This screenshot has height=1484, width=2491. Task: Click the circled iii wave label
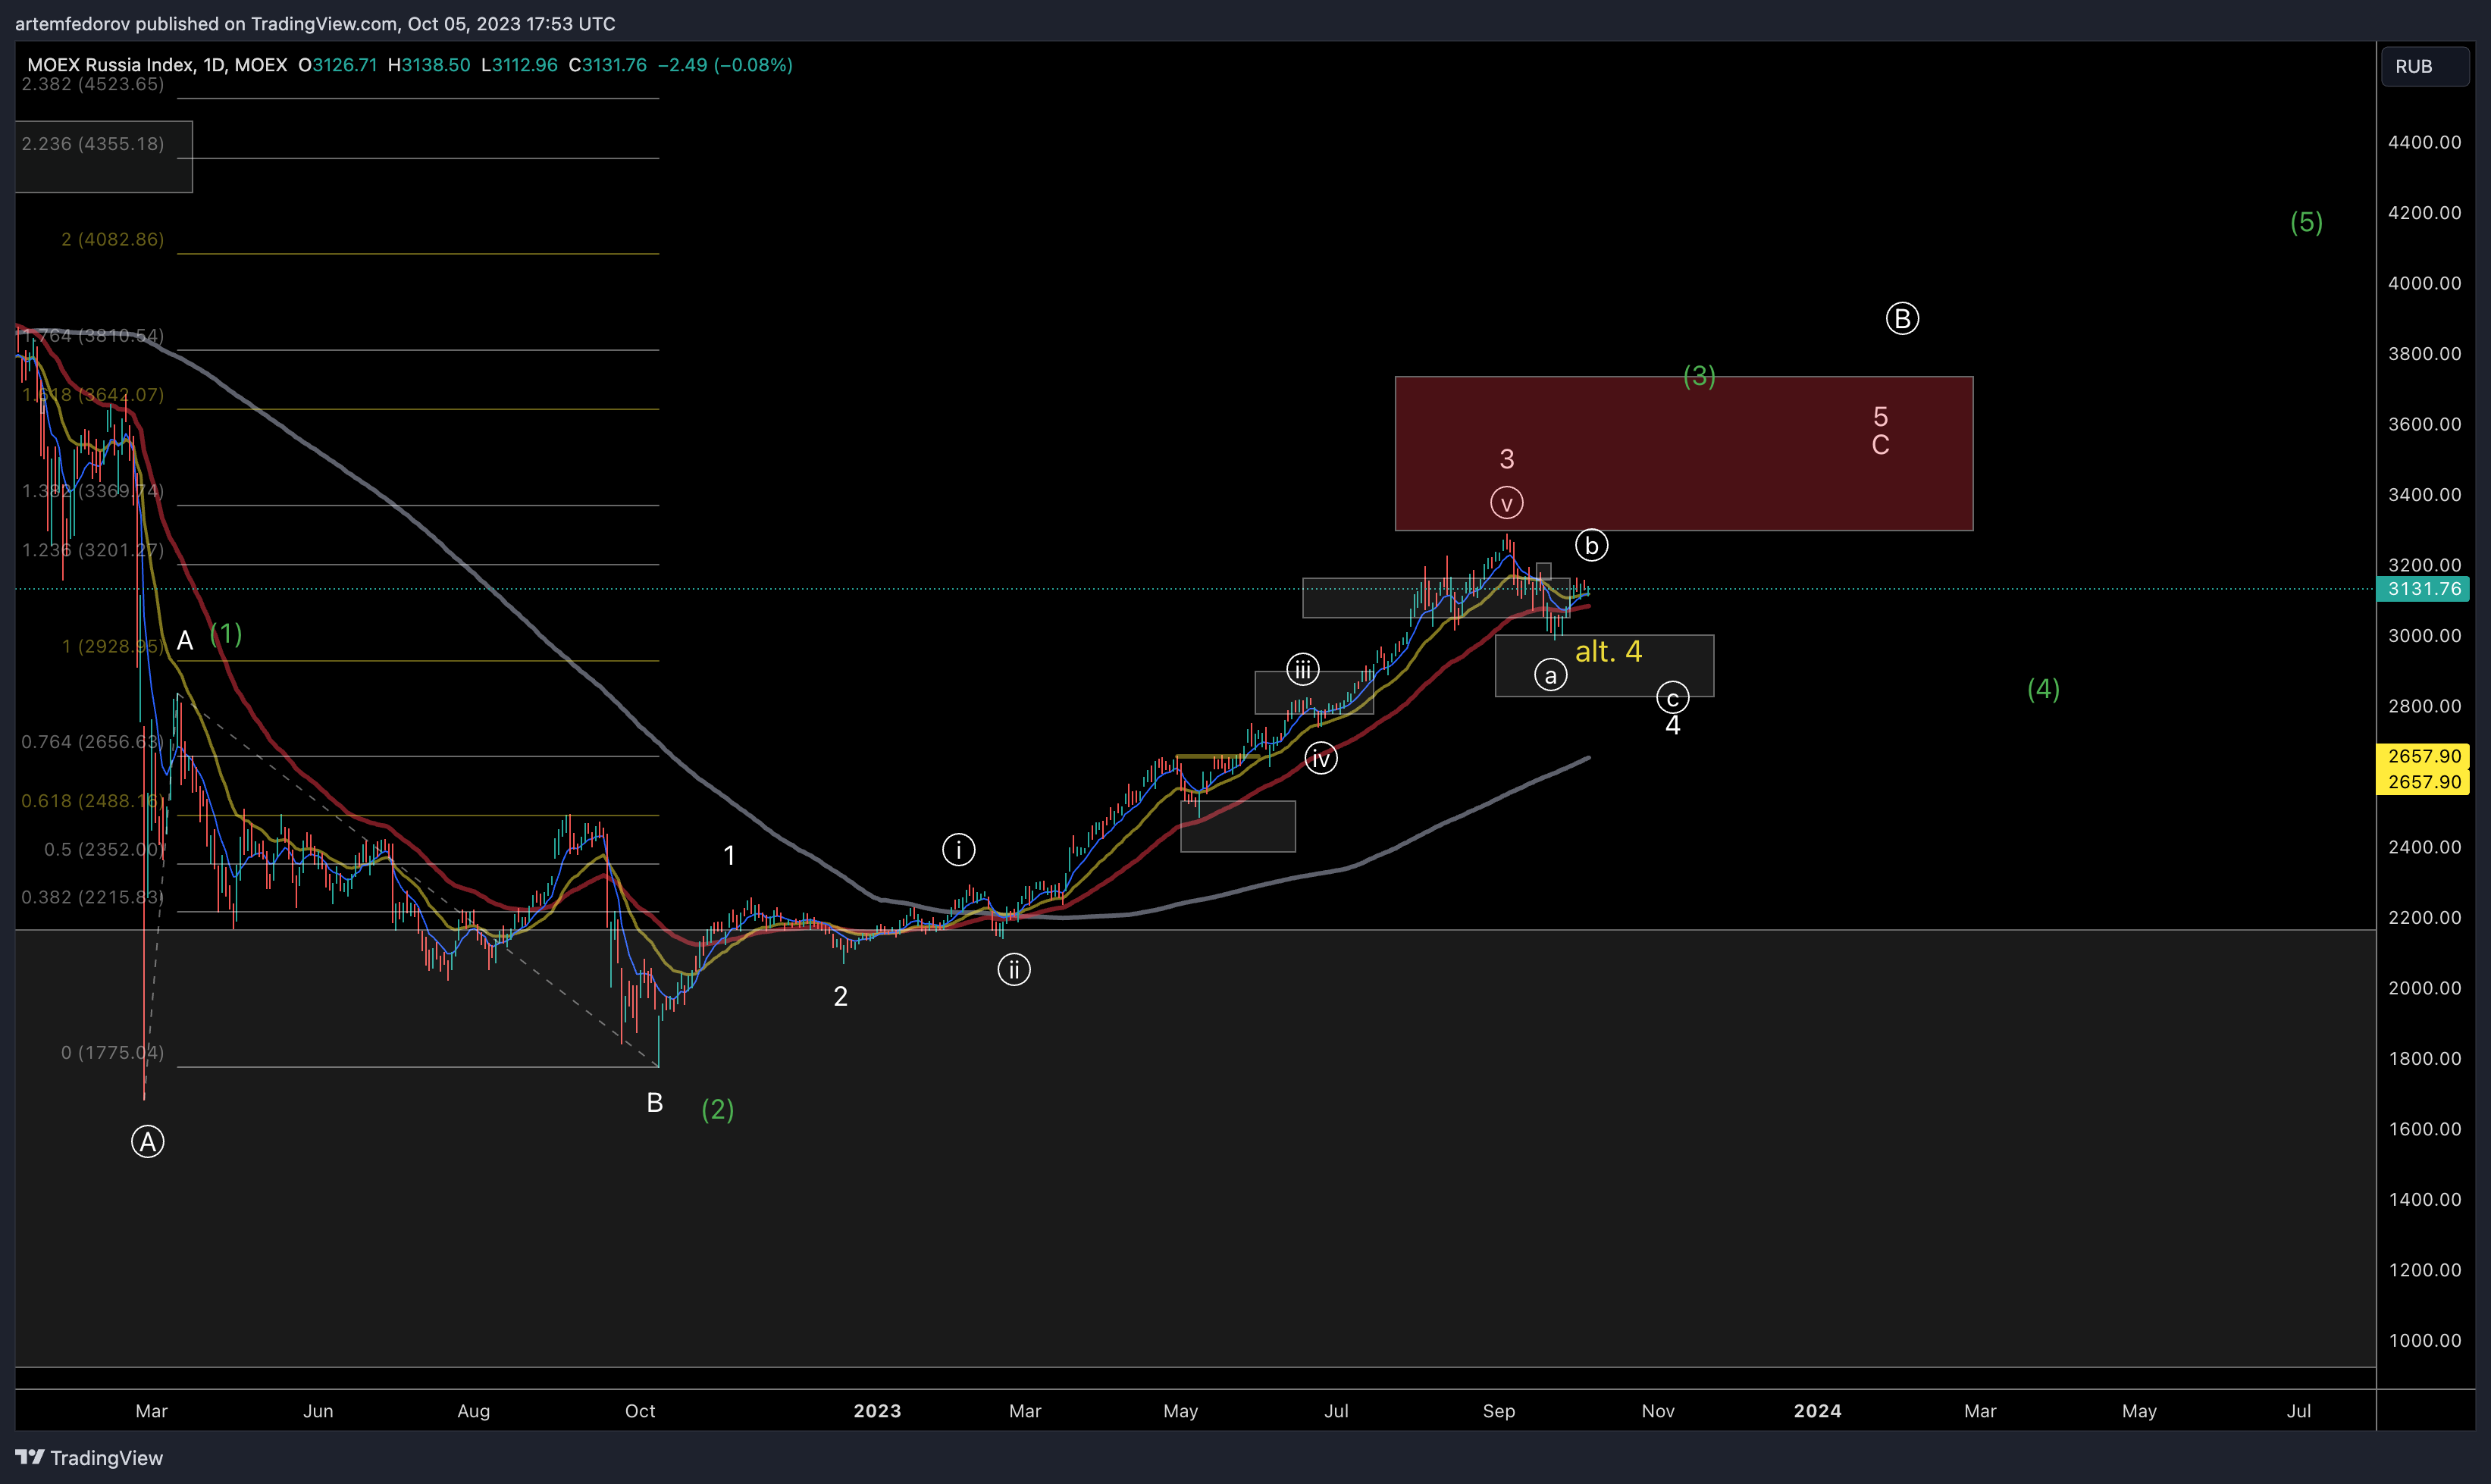tap(1303, 669)
